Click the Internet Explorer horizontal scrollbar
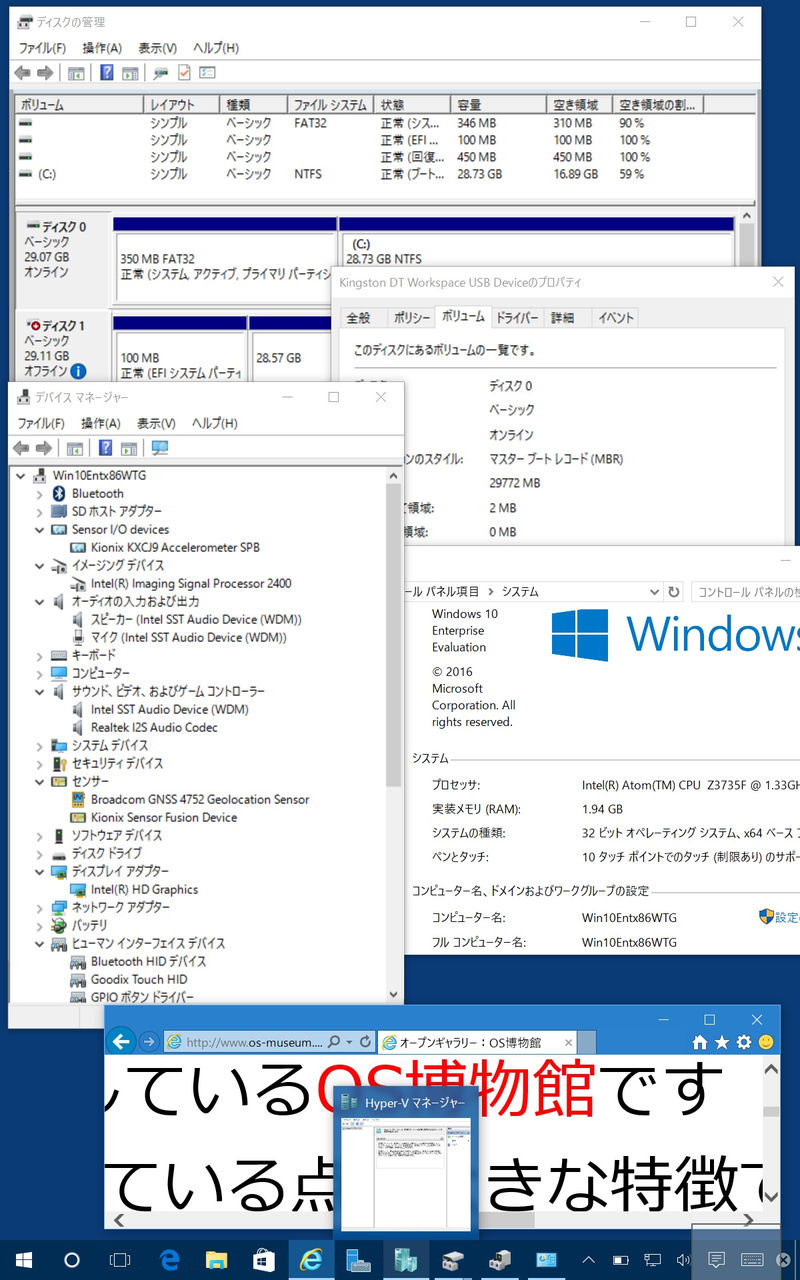The height and width of the screenshot is (1280, 800). (x=434, y=1220)
